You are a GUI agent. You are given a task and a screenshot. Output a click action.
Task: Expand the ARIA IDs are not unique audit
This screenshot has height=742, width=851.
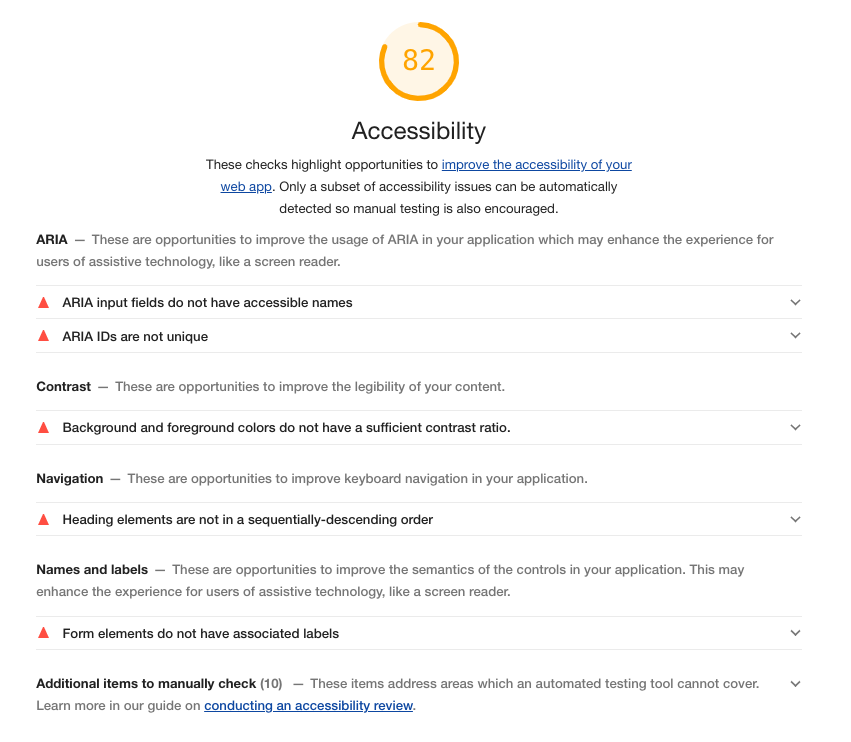click(795, 336)
